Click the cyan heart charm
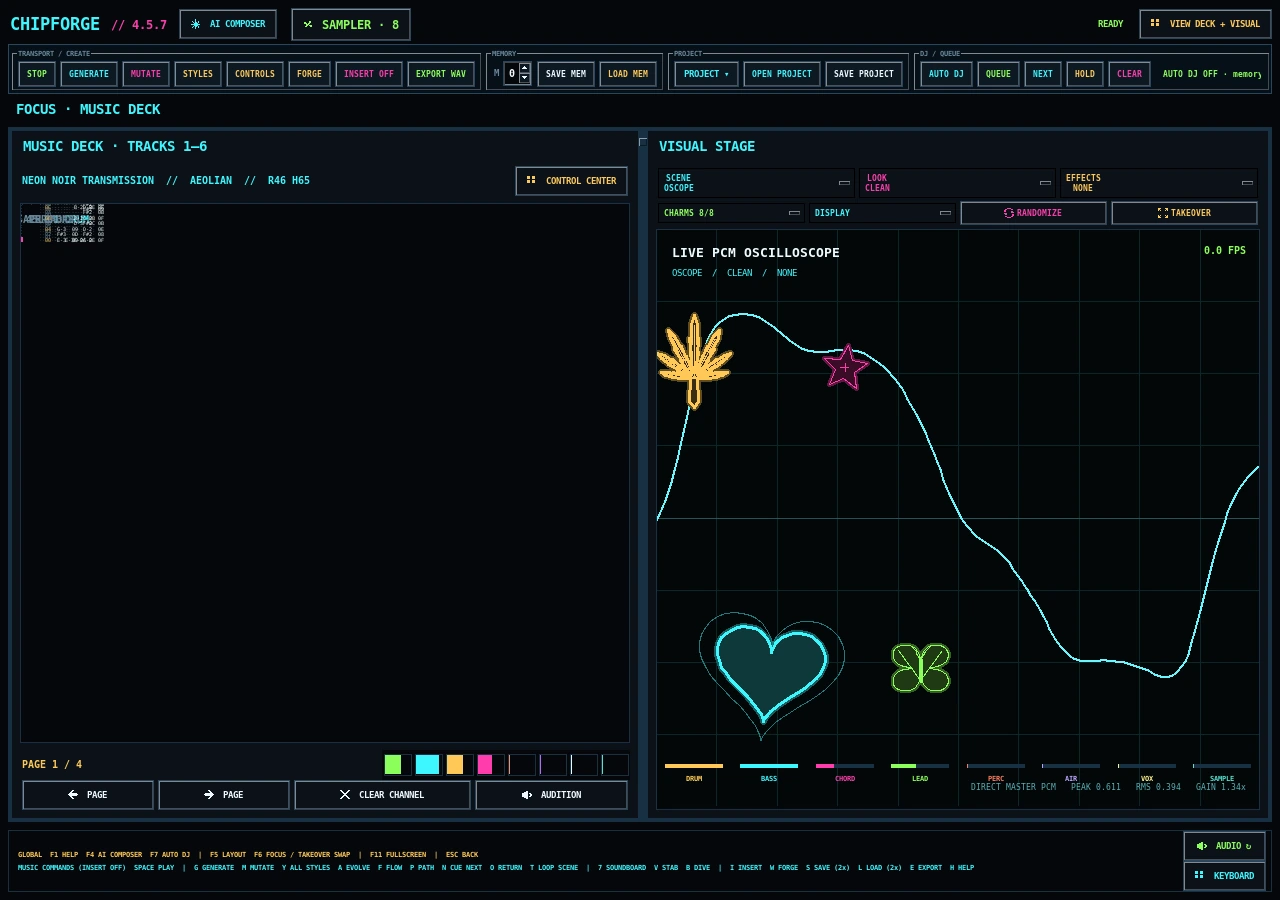Image resolution: width=1280 pixels, height=900 pixels. click(x=771, y=672)
